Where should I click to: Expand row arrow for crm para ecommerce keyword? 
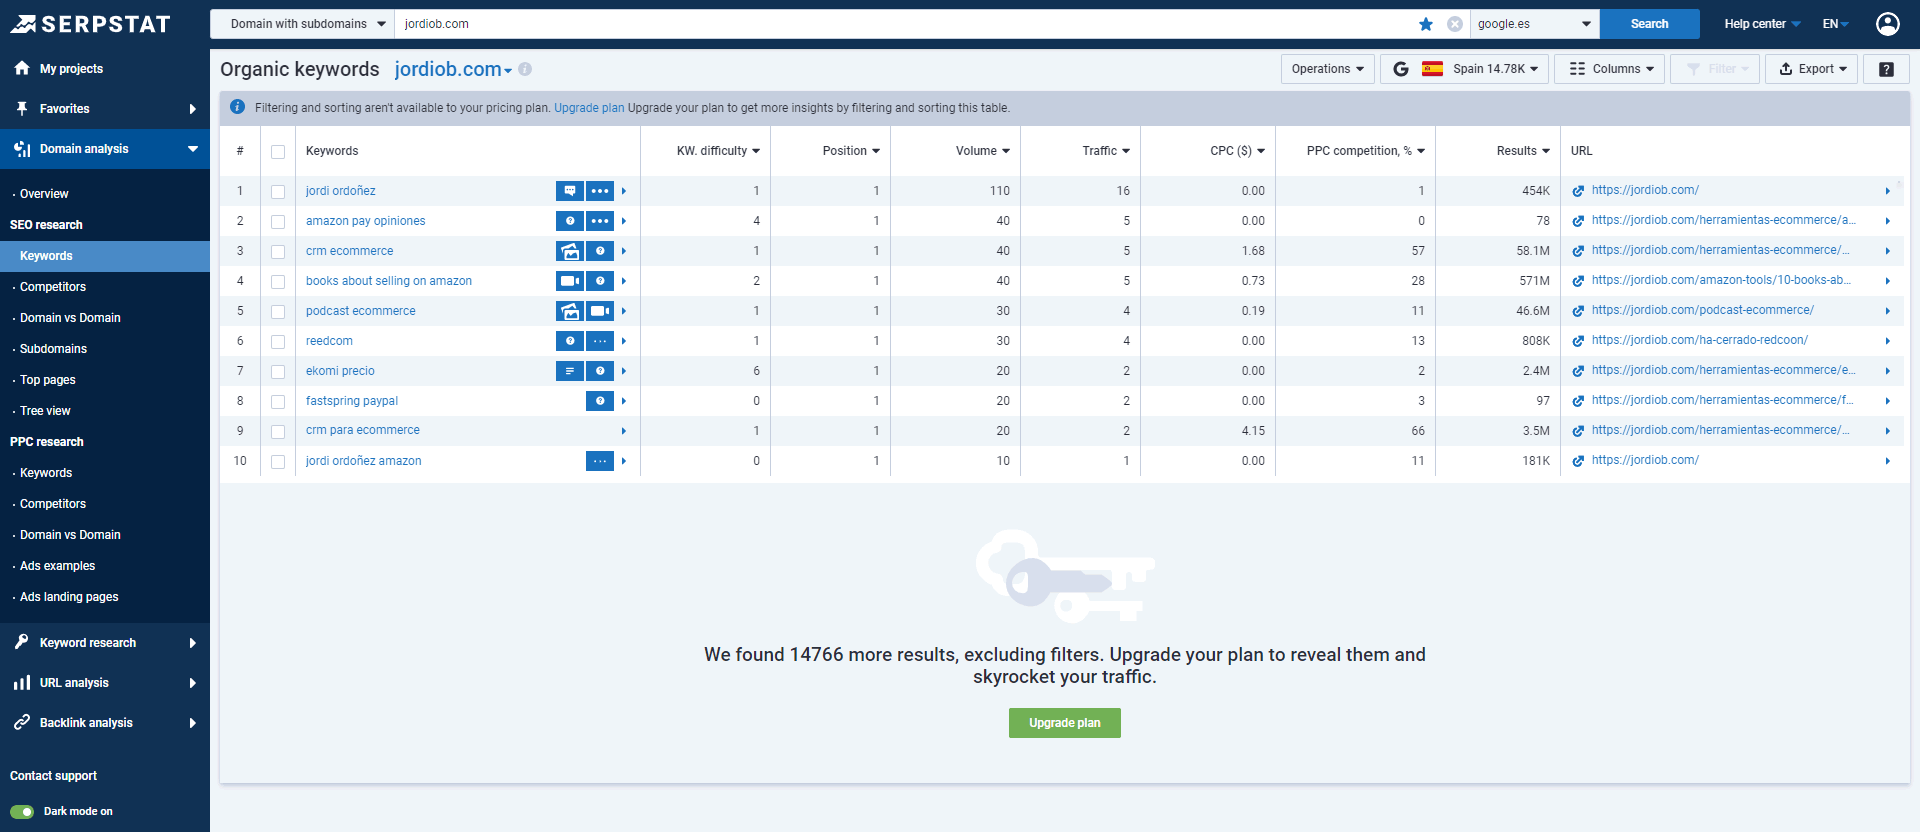pos(624,431)
